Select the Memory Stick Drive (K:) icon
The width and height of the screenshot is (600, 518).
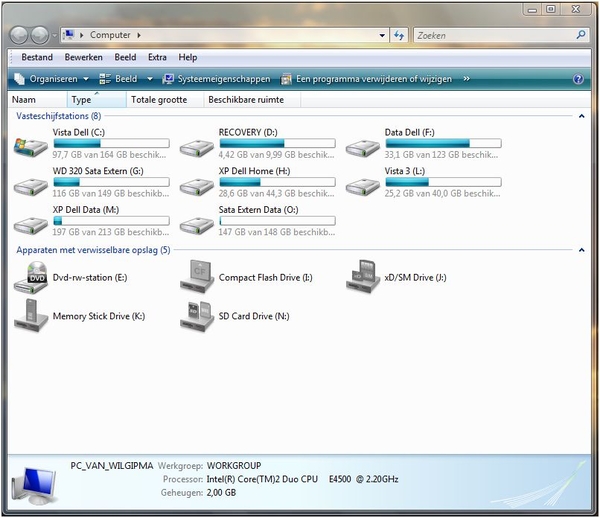click(30, 316)
